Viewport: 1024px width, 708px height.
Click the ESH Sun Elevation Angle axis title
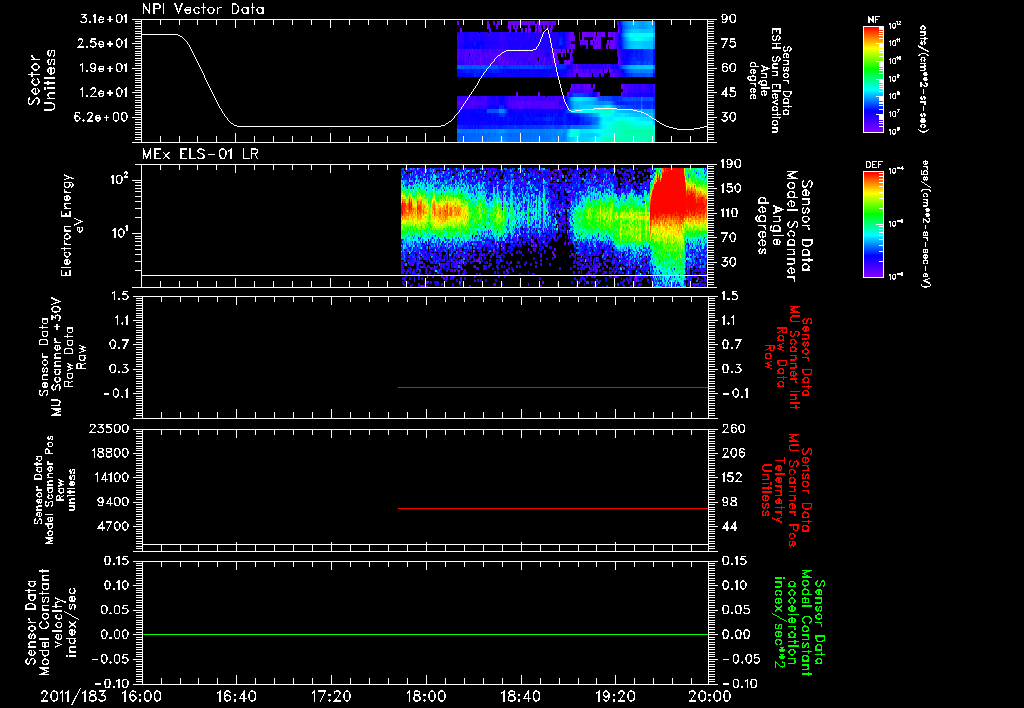[769, 80]
